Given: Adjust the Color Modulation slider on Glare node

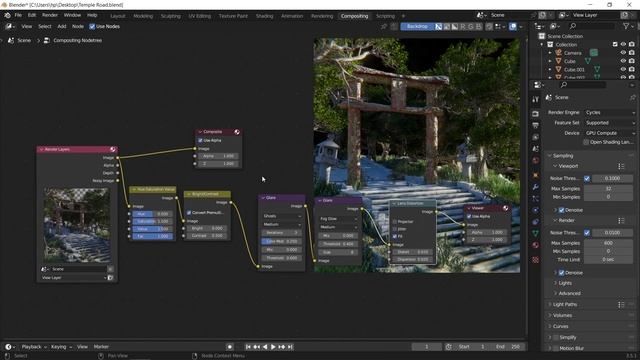Looking at the screenshot, I should 282,241.
